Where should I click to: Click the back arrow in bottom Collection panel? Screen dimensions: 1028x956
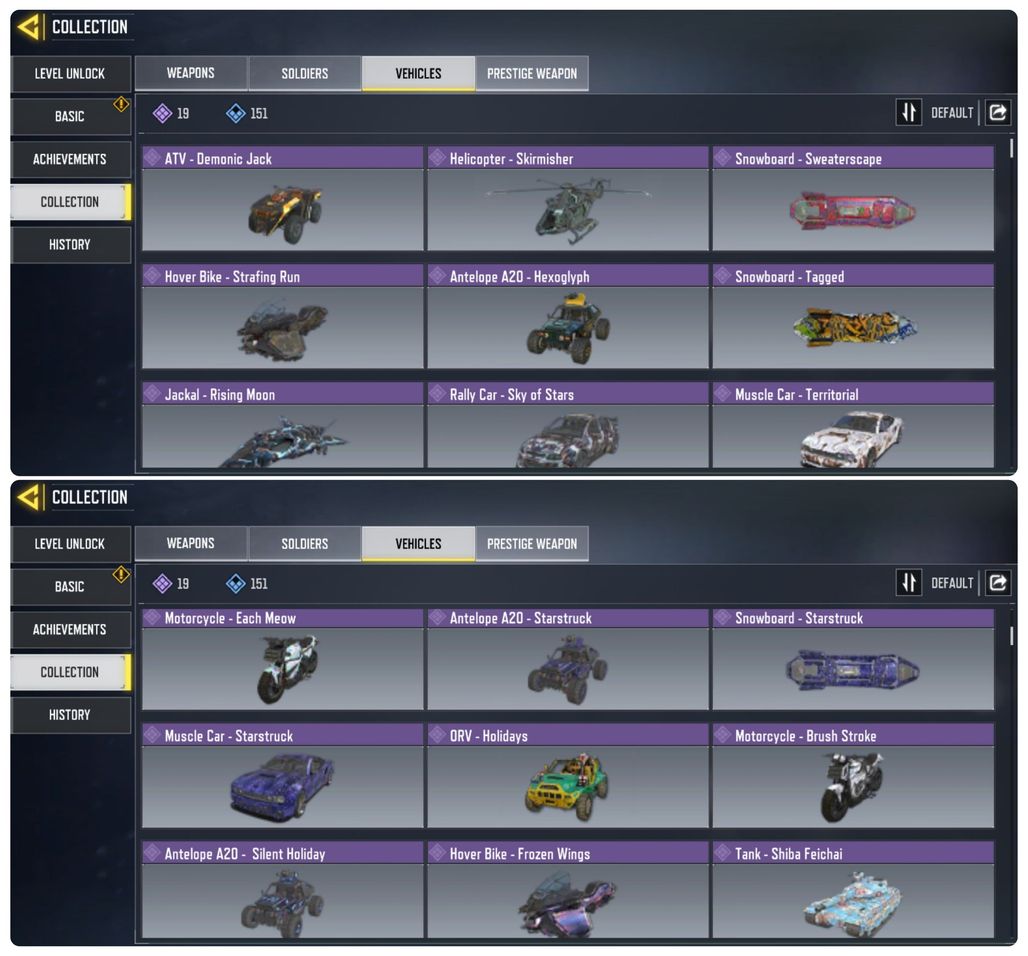[x=29, y=497]
